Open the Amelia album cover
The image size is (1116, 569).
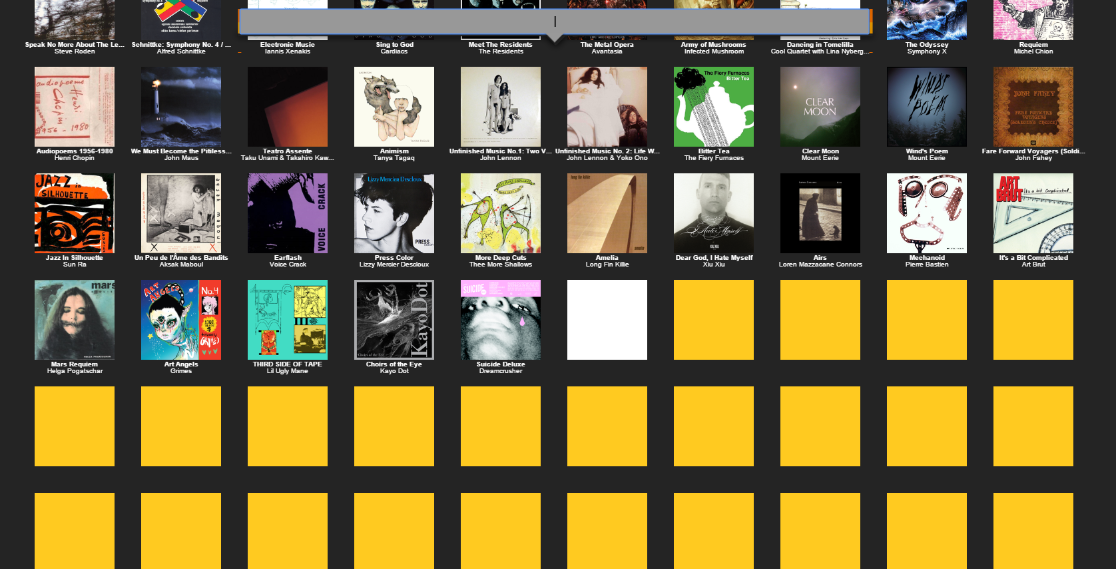click(x=607, y=213)
